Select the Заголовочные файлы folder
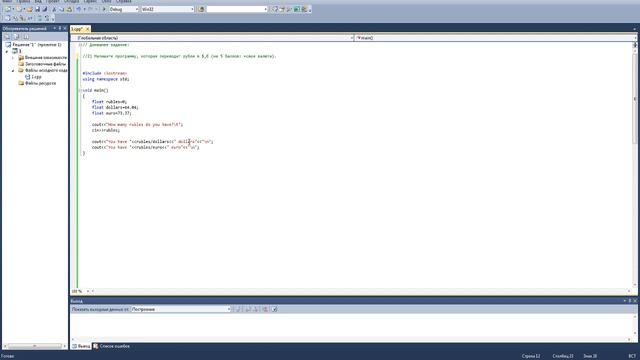The image size is (640, 360). [x=42, y=64]
